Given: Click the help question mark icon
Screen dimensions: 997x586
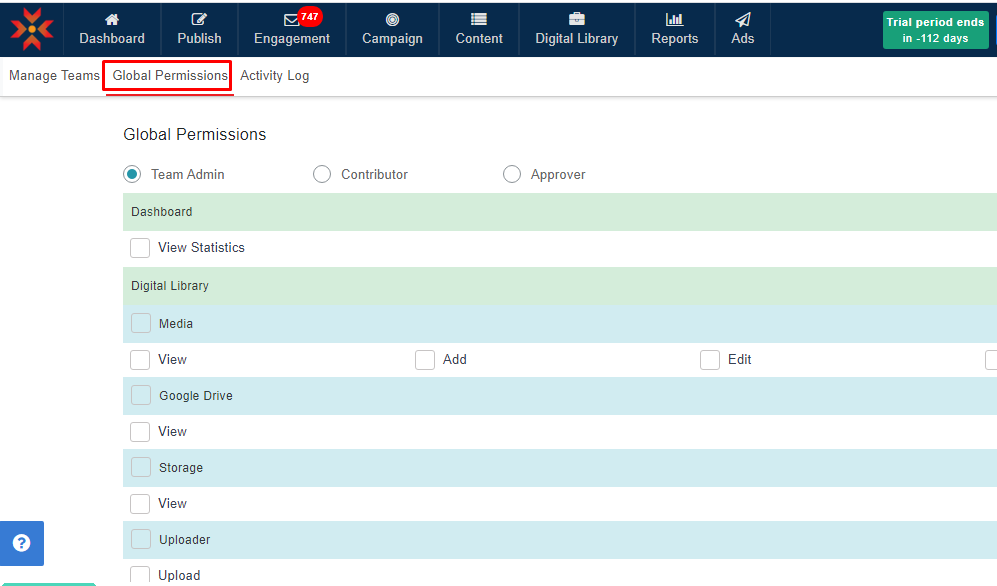Looking at the screenshot, I should 21,543.
